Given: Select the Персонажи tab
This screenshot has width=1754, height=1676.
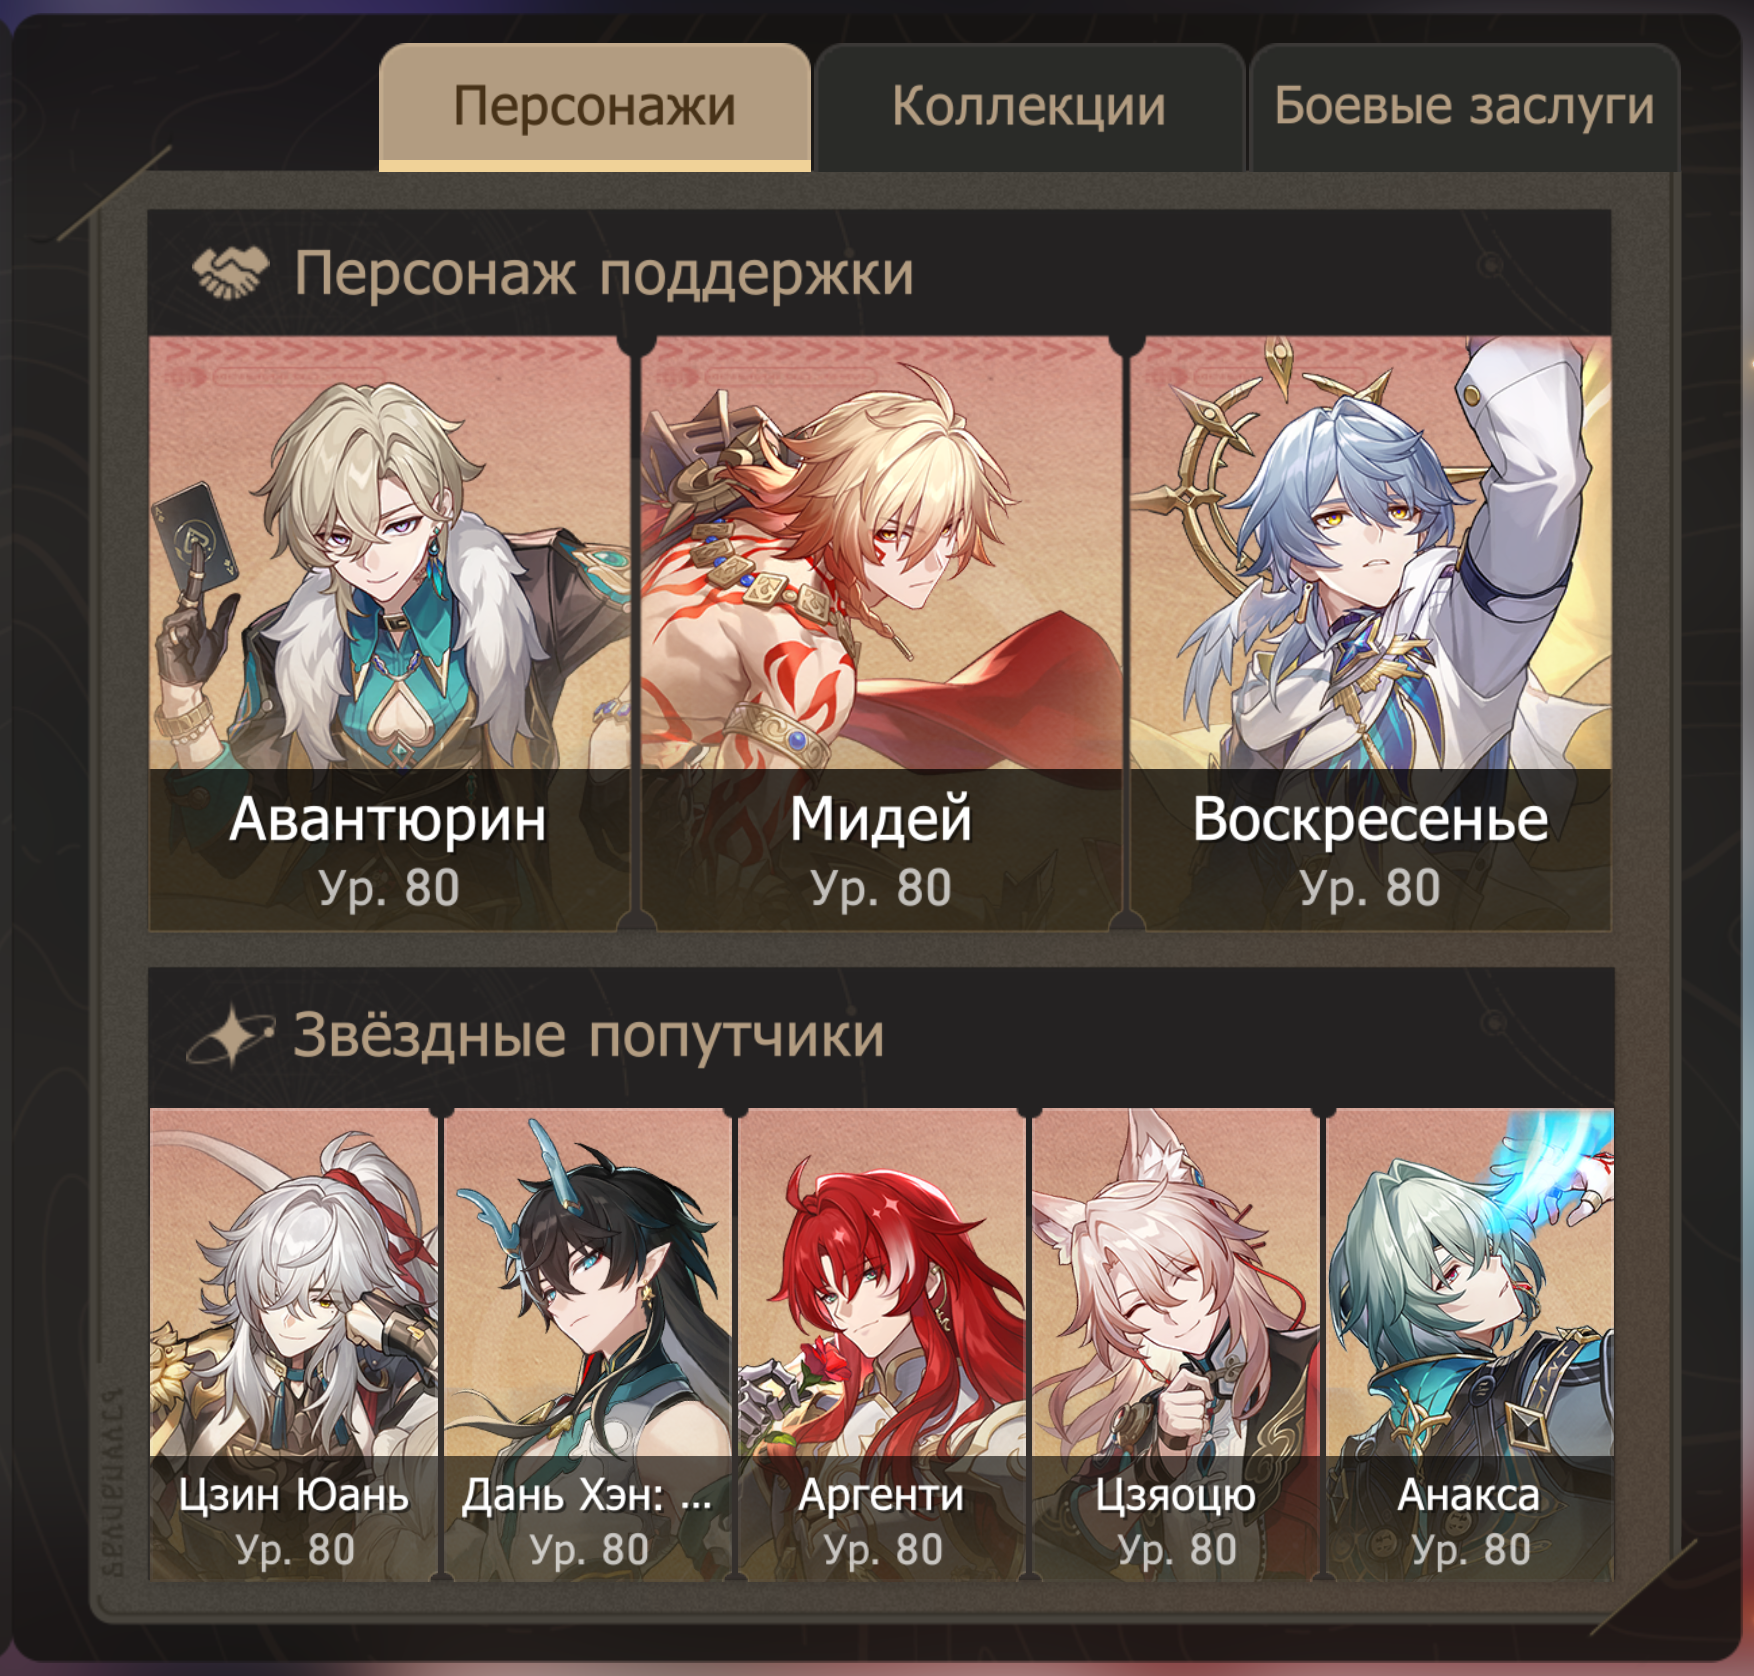Looking at the screenshot, I should tap(595, 107).
